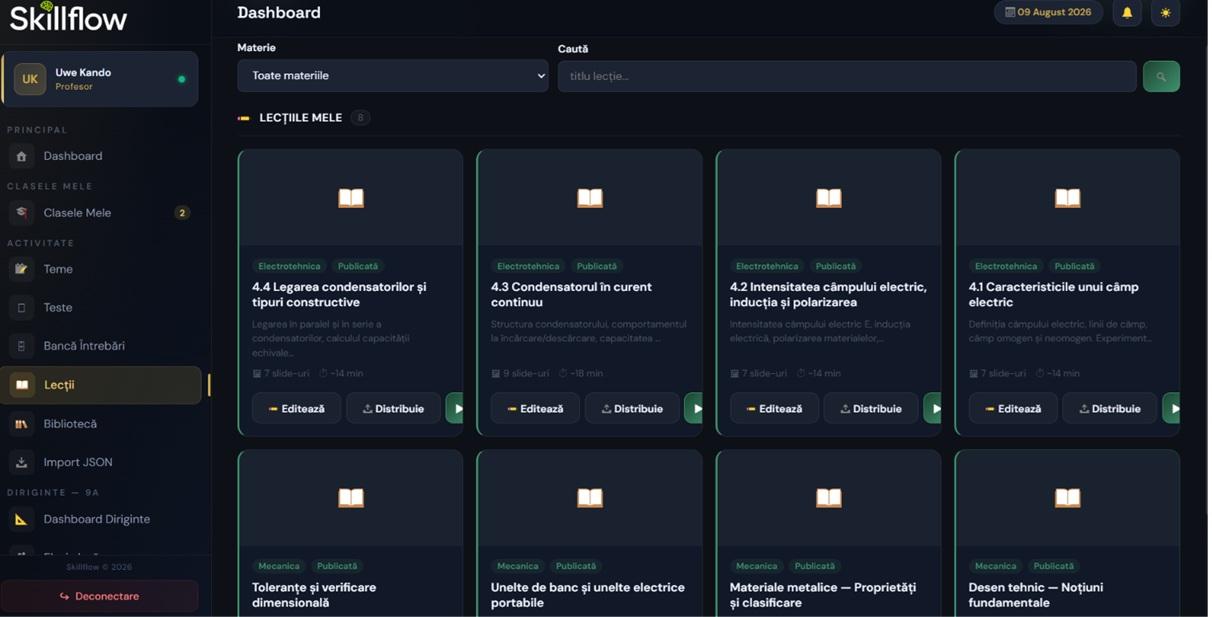The width and height of the screenshot is (1212, 617).
Task: Open lesson title 4.3 Condensatorul în curent continuu
Action: point(573,296)
